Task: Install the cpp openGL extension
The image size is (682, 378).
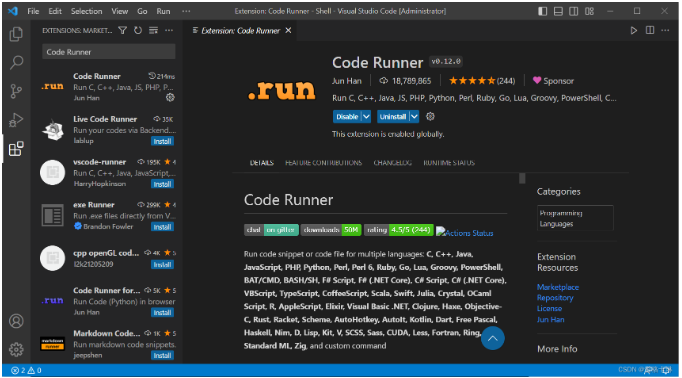Action: pyautogui.click(x=162, y=264)
